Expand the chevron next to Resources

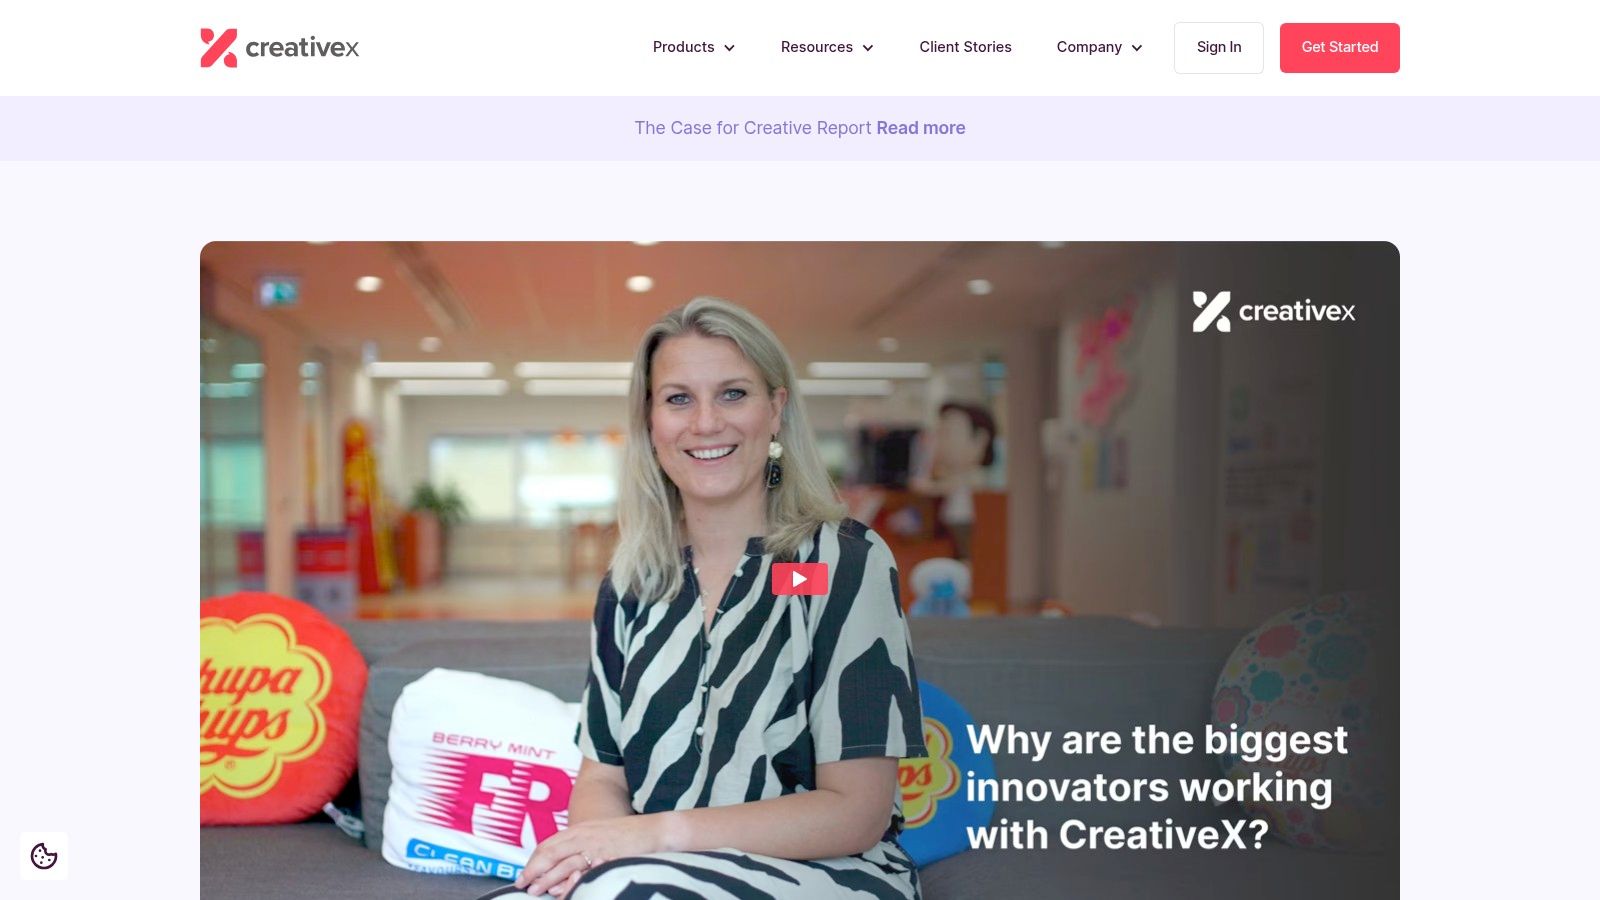[x=868, y=48]
